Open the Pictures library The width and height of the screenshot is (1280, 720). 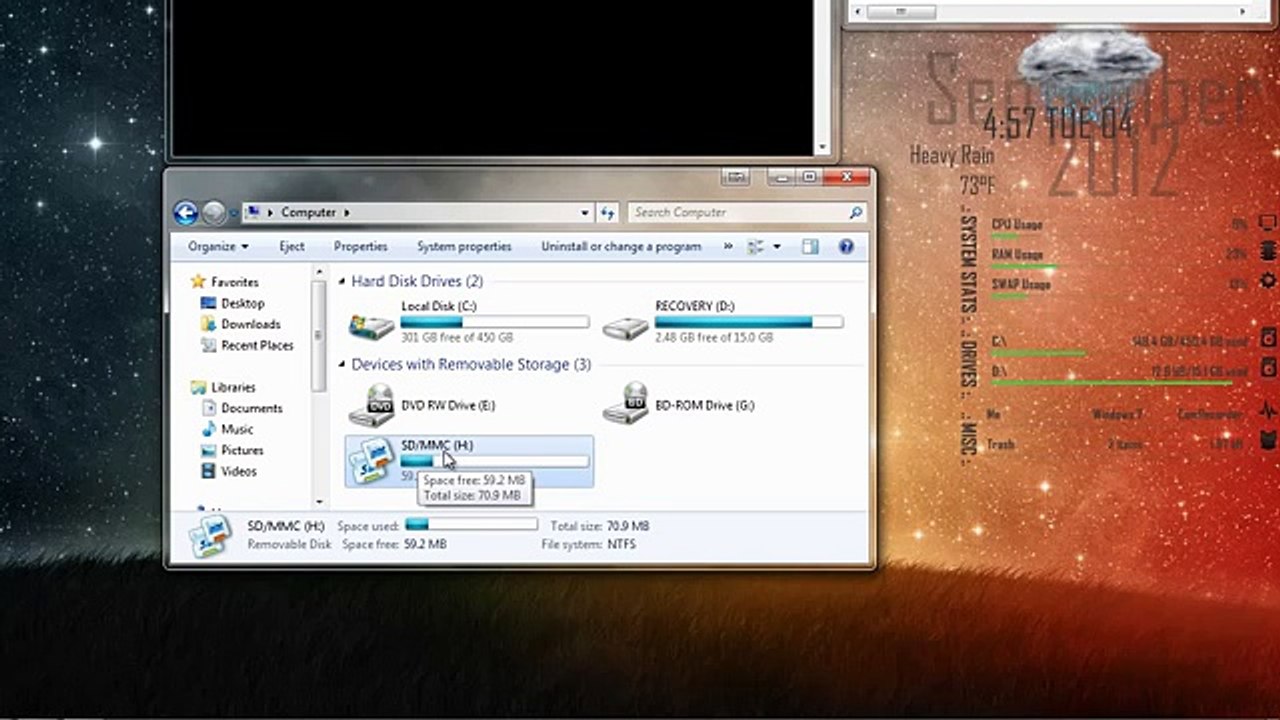[x=242, y=450]
